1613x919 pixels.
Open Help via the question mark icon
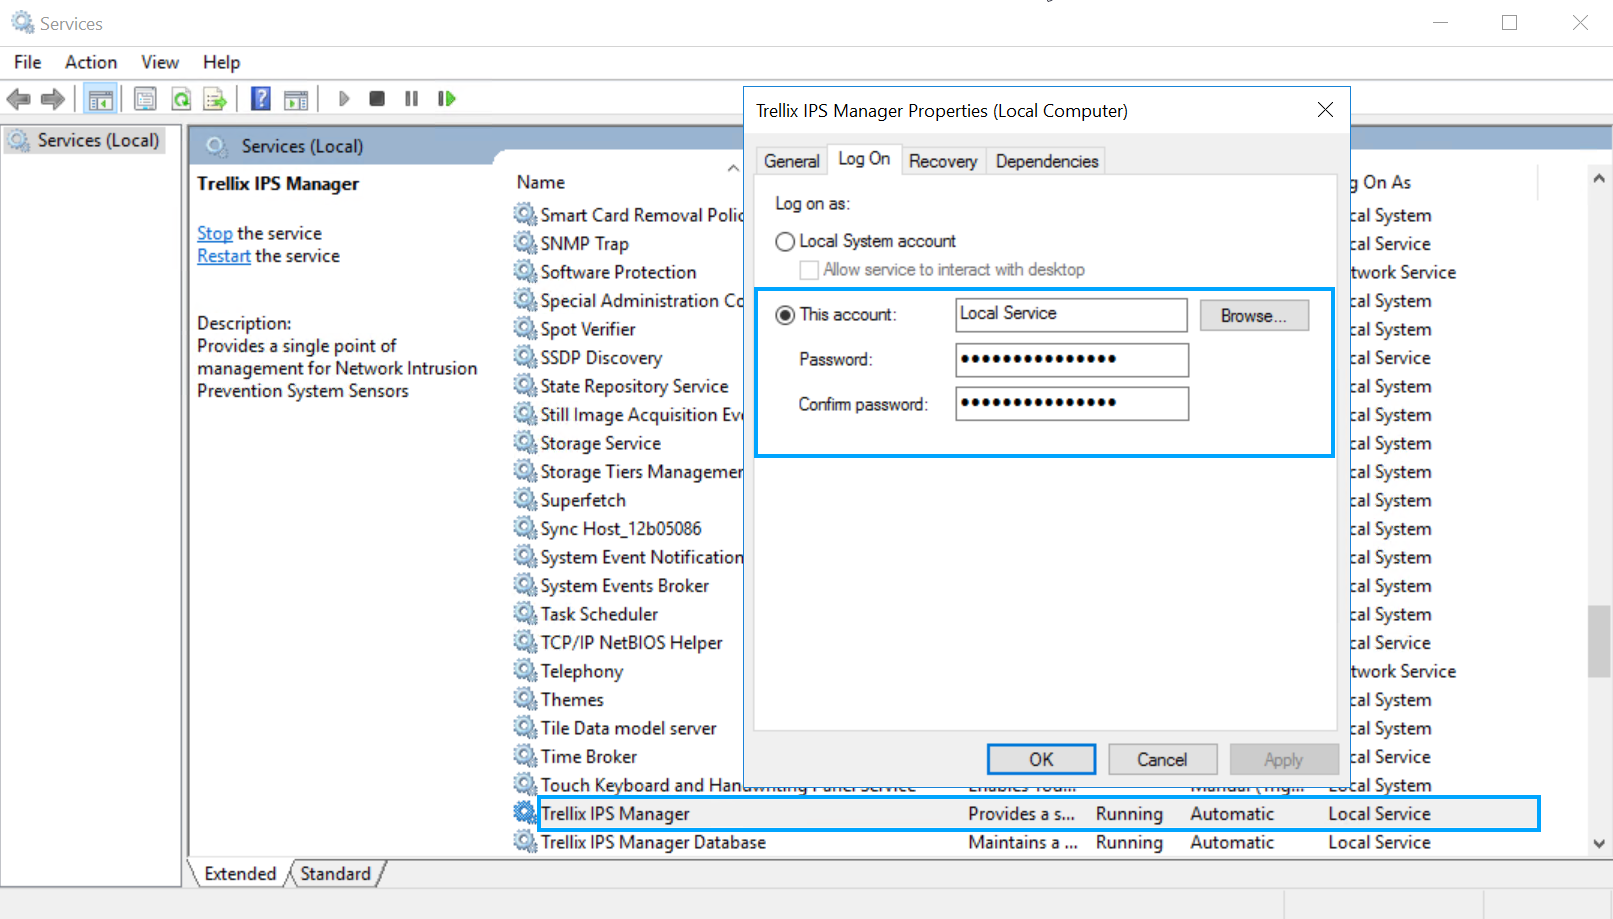[261, 99]
